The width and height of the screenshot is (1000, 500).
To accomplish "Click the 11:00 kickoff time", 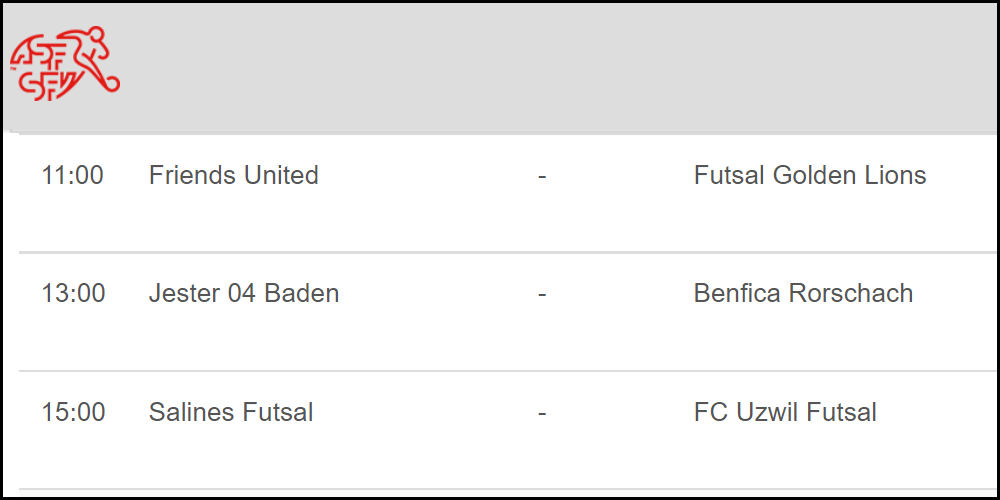I will click(x=72, y=176).
